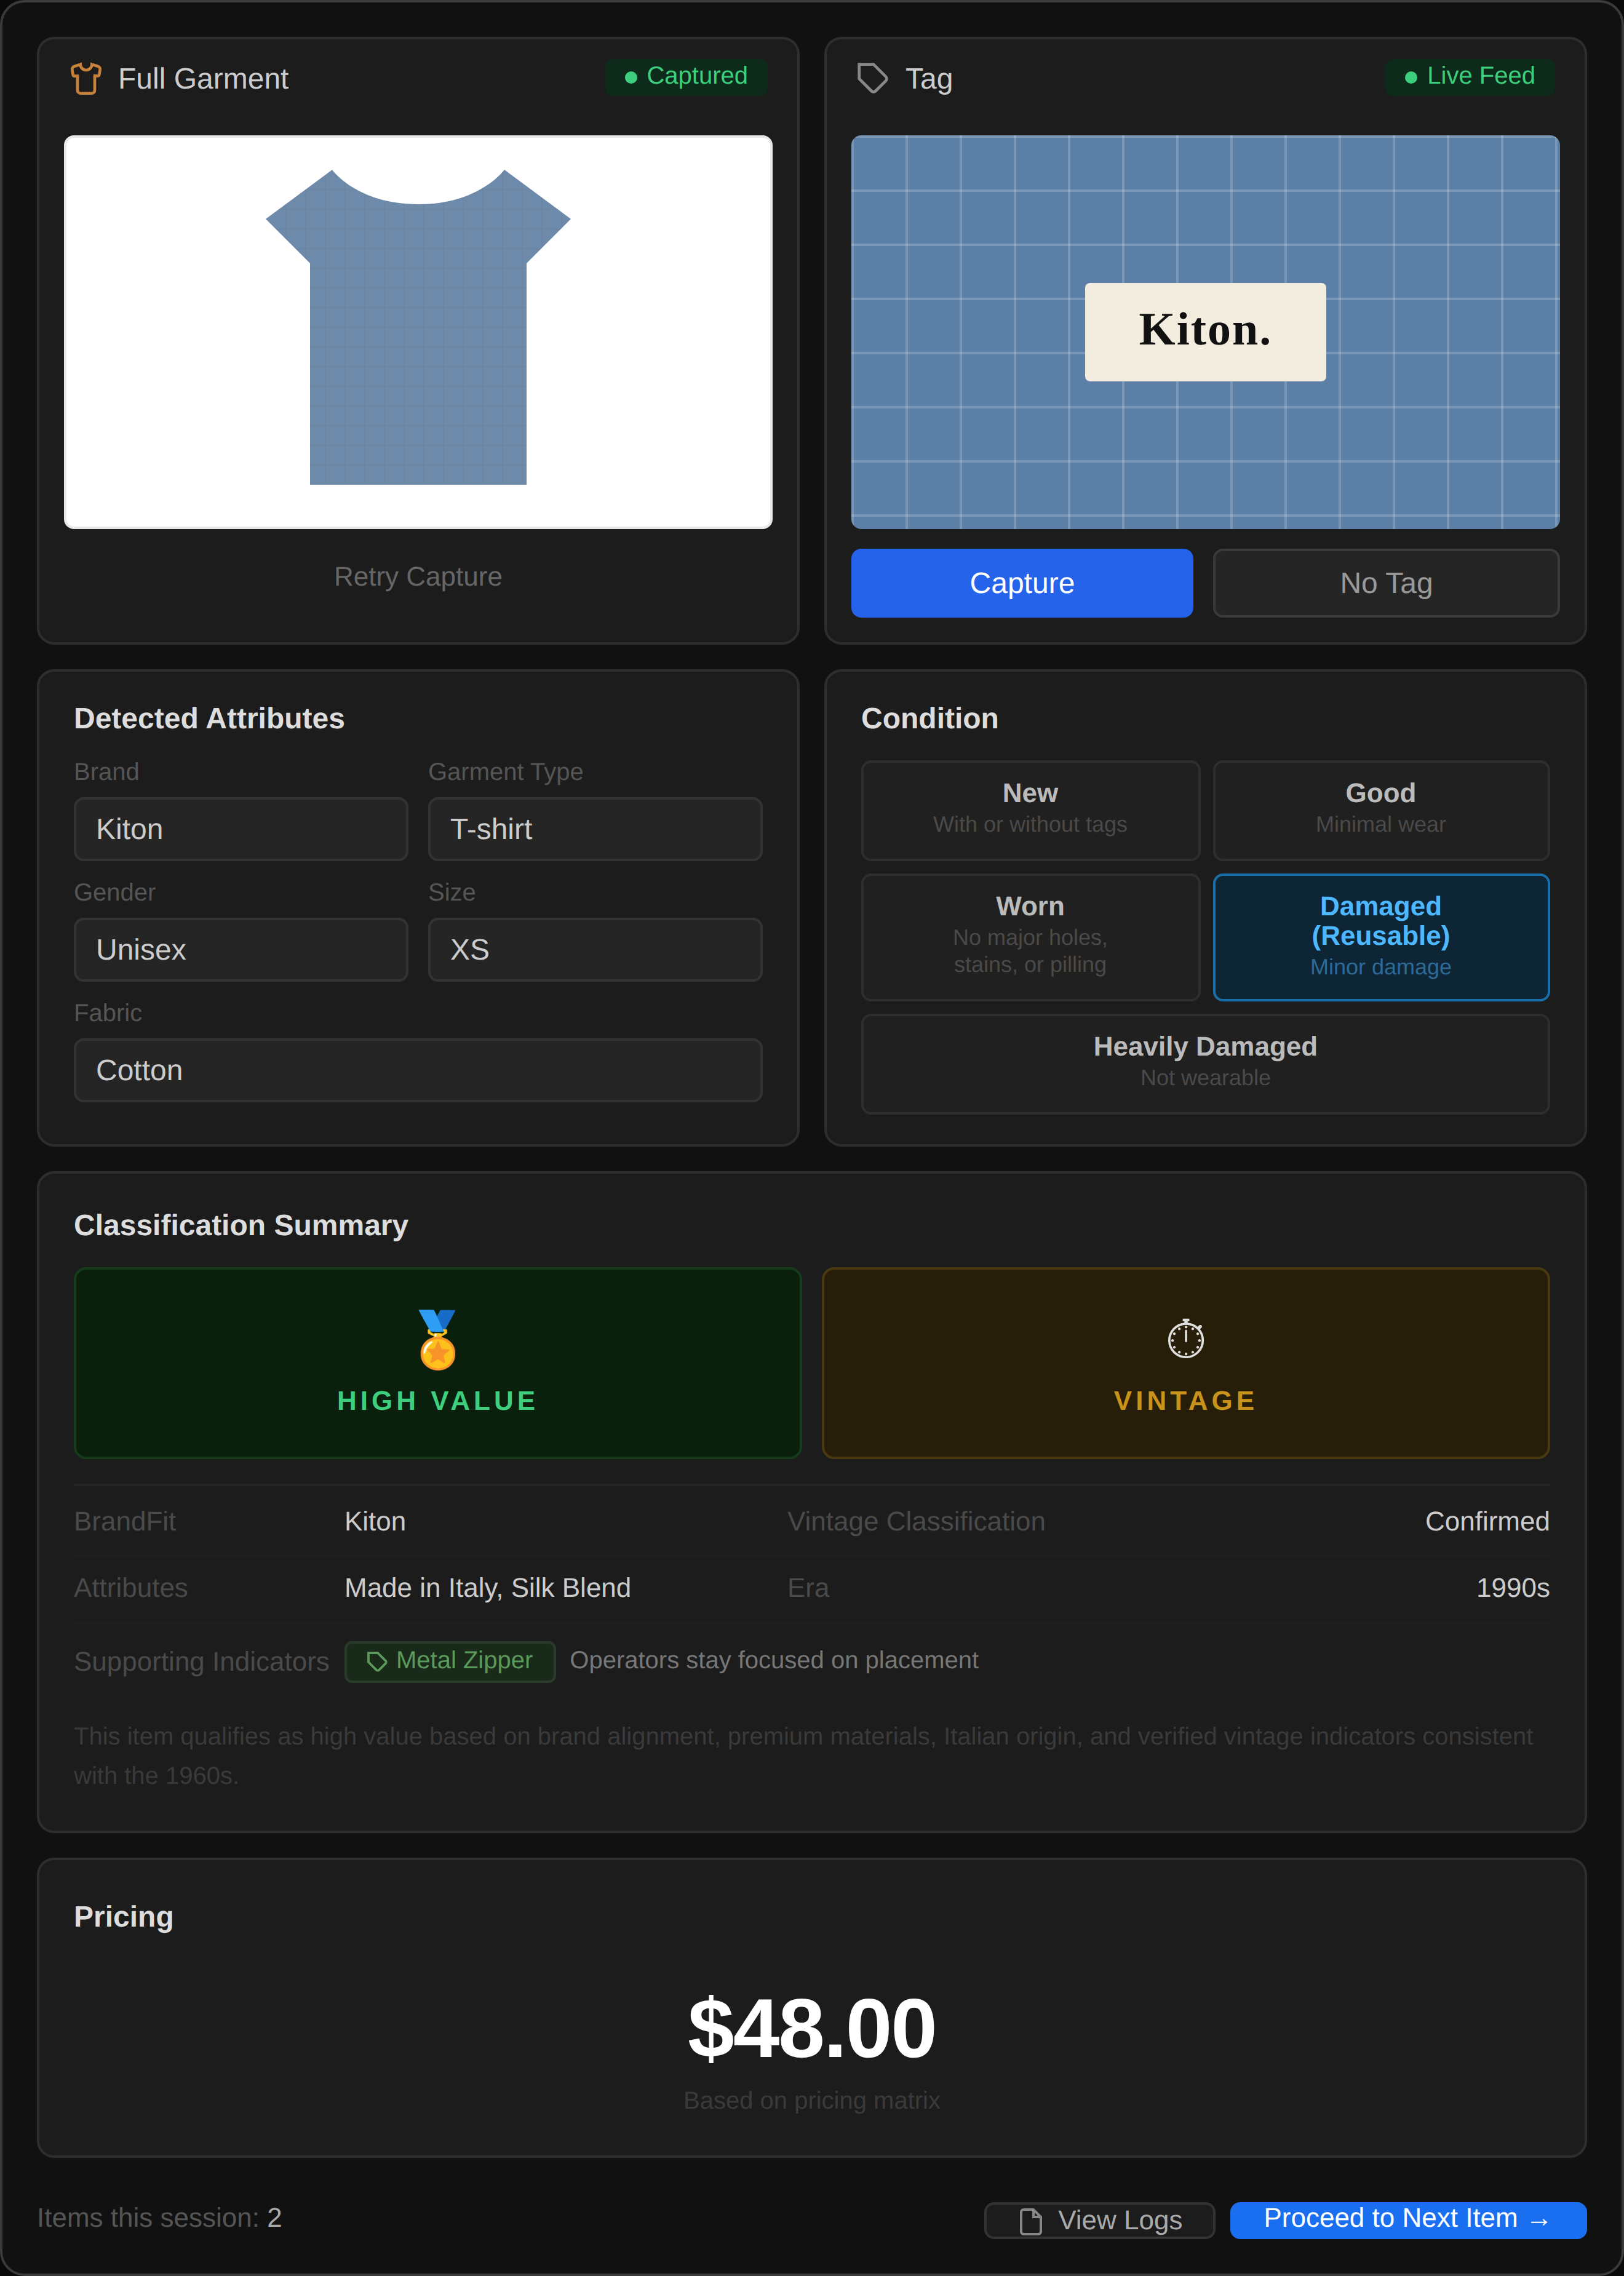Click 'Made in Italy, Silk Blend' attributes

click(487, 1588)
